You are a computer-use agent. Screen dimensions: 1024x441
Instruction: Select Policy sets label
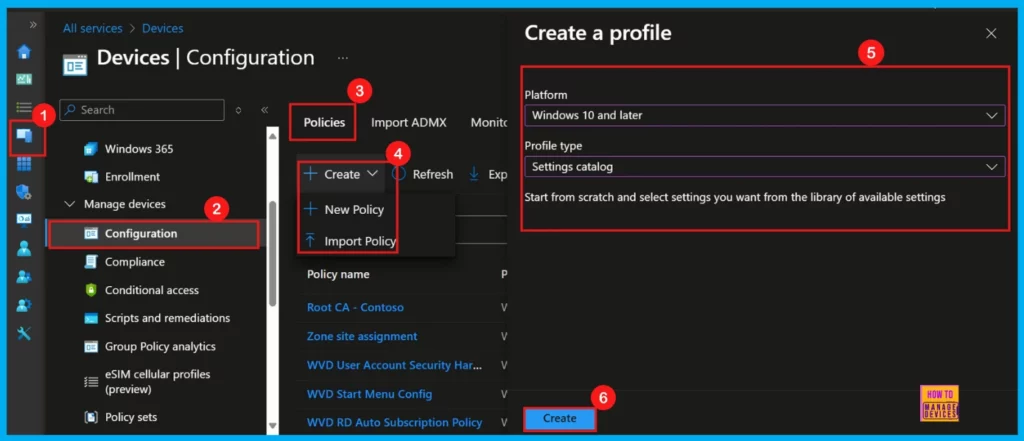pos(131,417)
